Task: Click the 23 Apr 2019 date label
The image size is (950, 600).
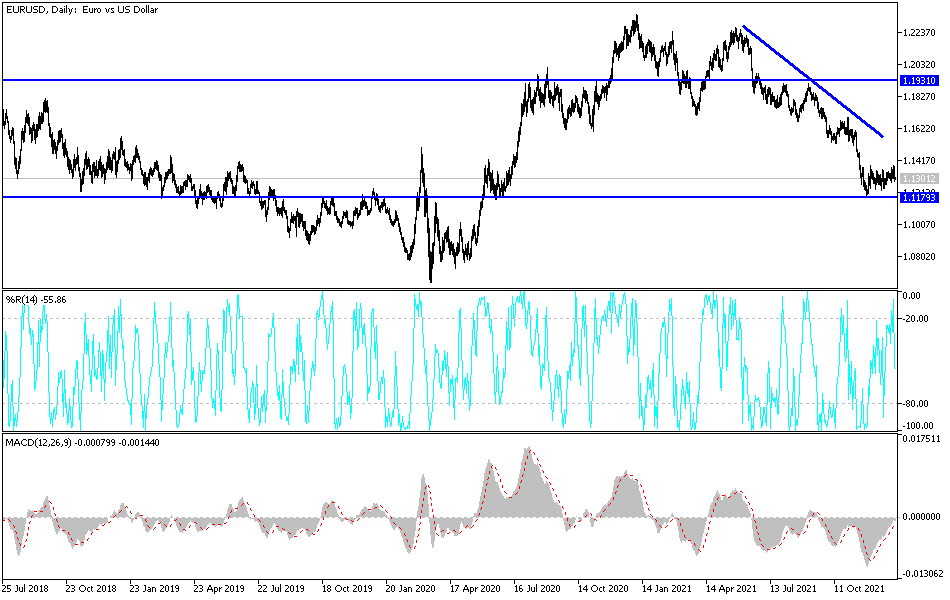Action: (219, 588)
